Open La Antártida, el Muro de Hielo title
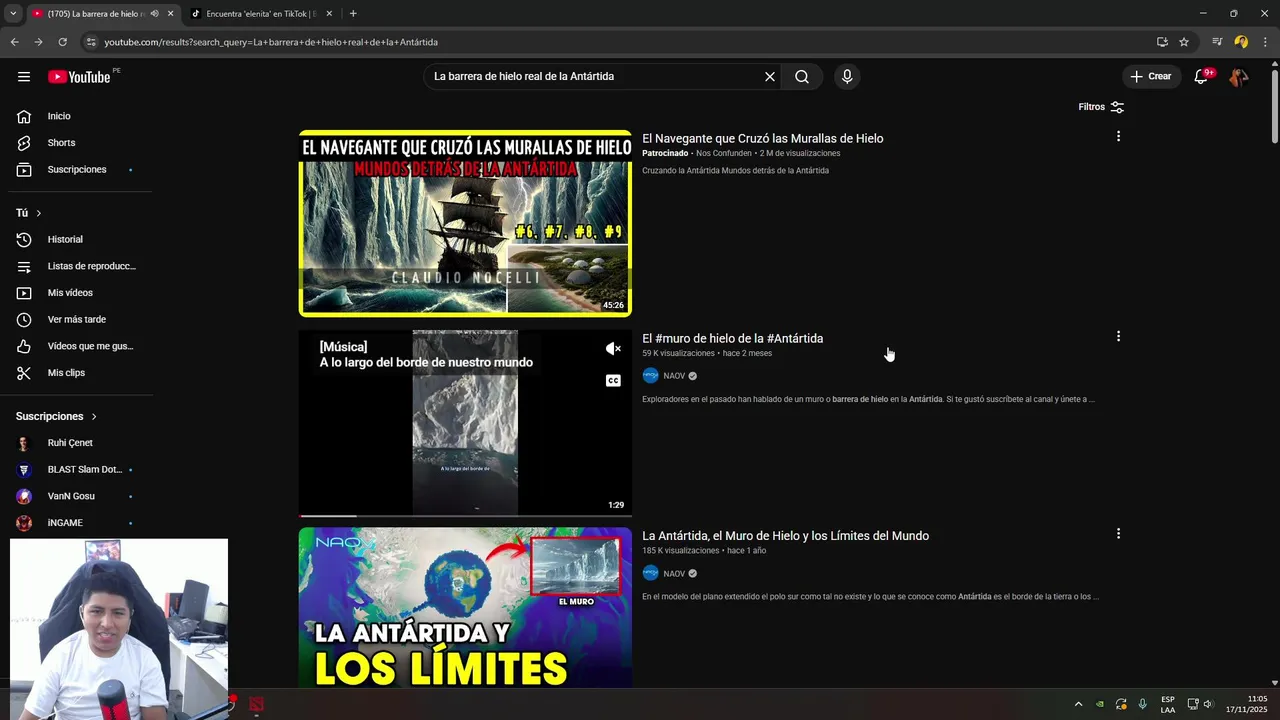 click(786, 536)
